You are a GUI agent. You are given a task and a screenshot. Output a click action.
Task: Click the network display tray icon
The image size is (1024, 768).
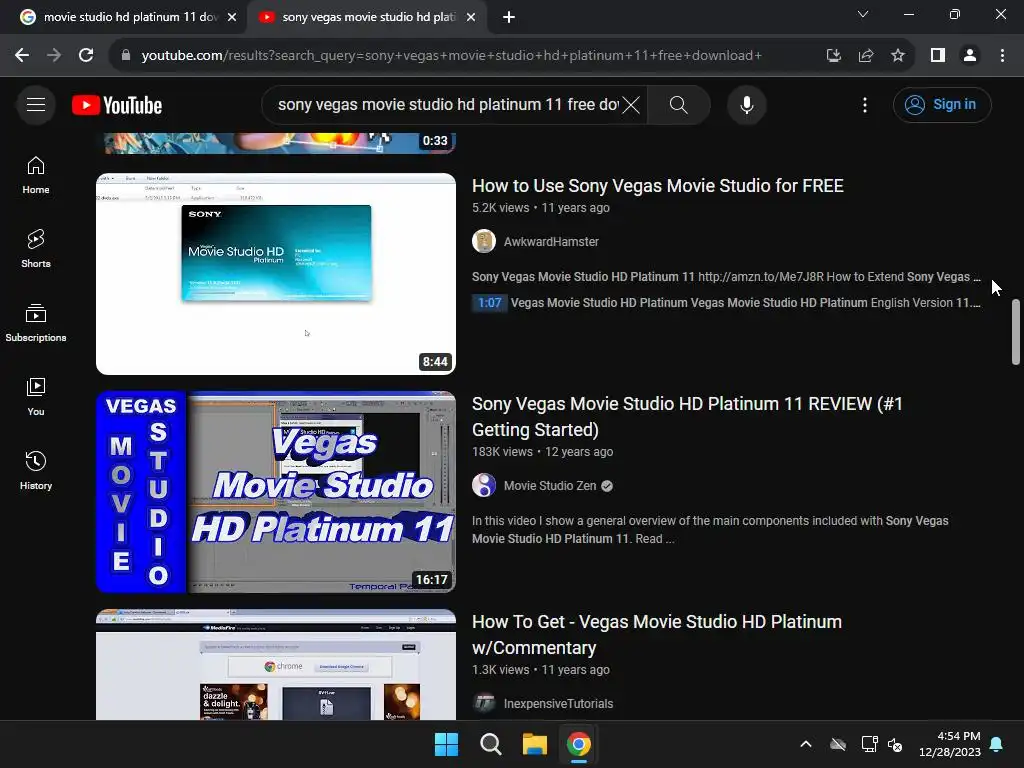pos(869,744)
